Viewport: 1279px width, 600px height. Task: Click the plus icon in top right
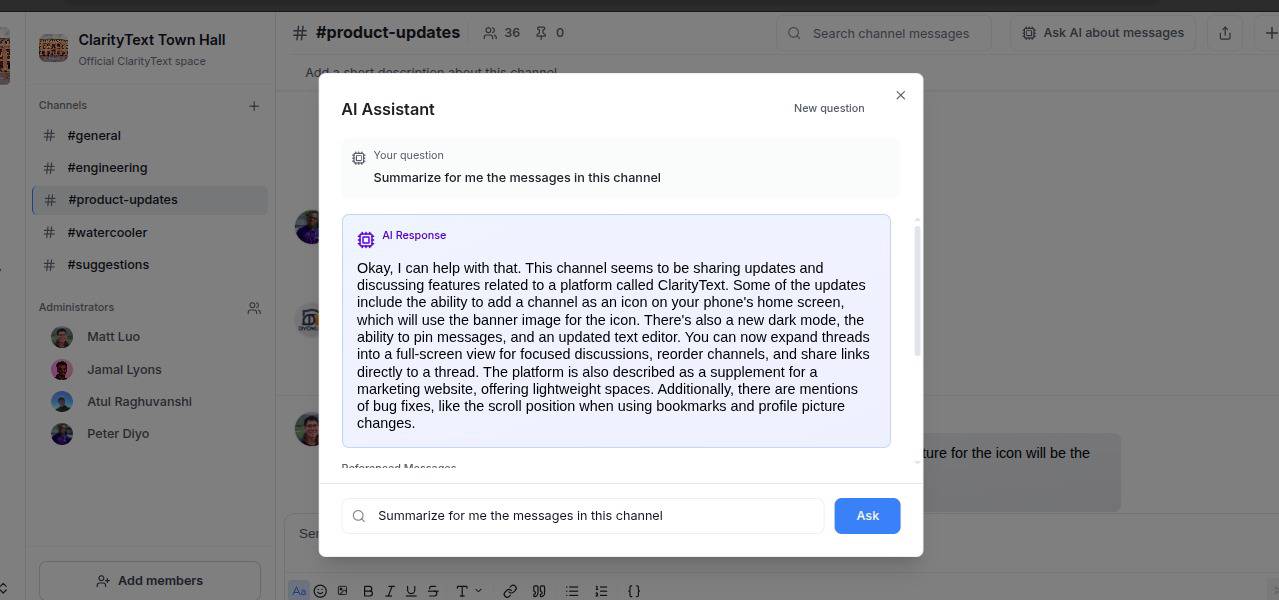(x=1271, y=33)
